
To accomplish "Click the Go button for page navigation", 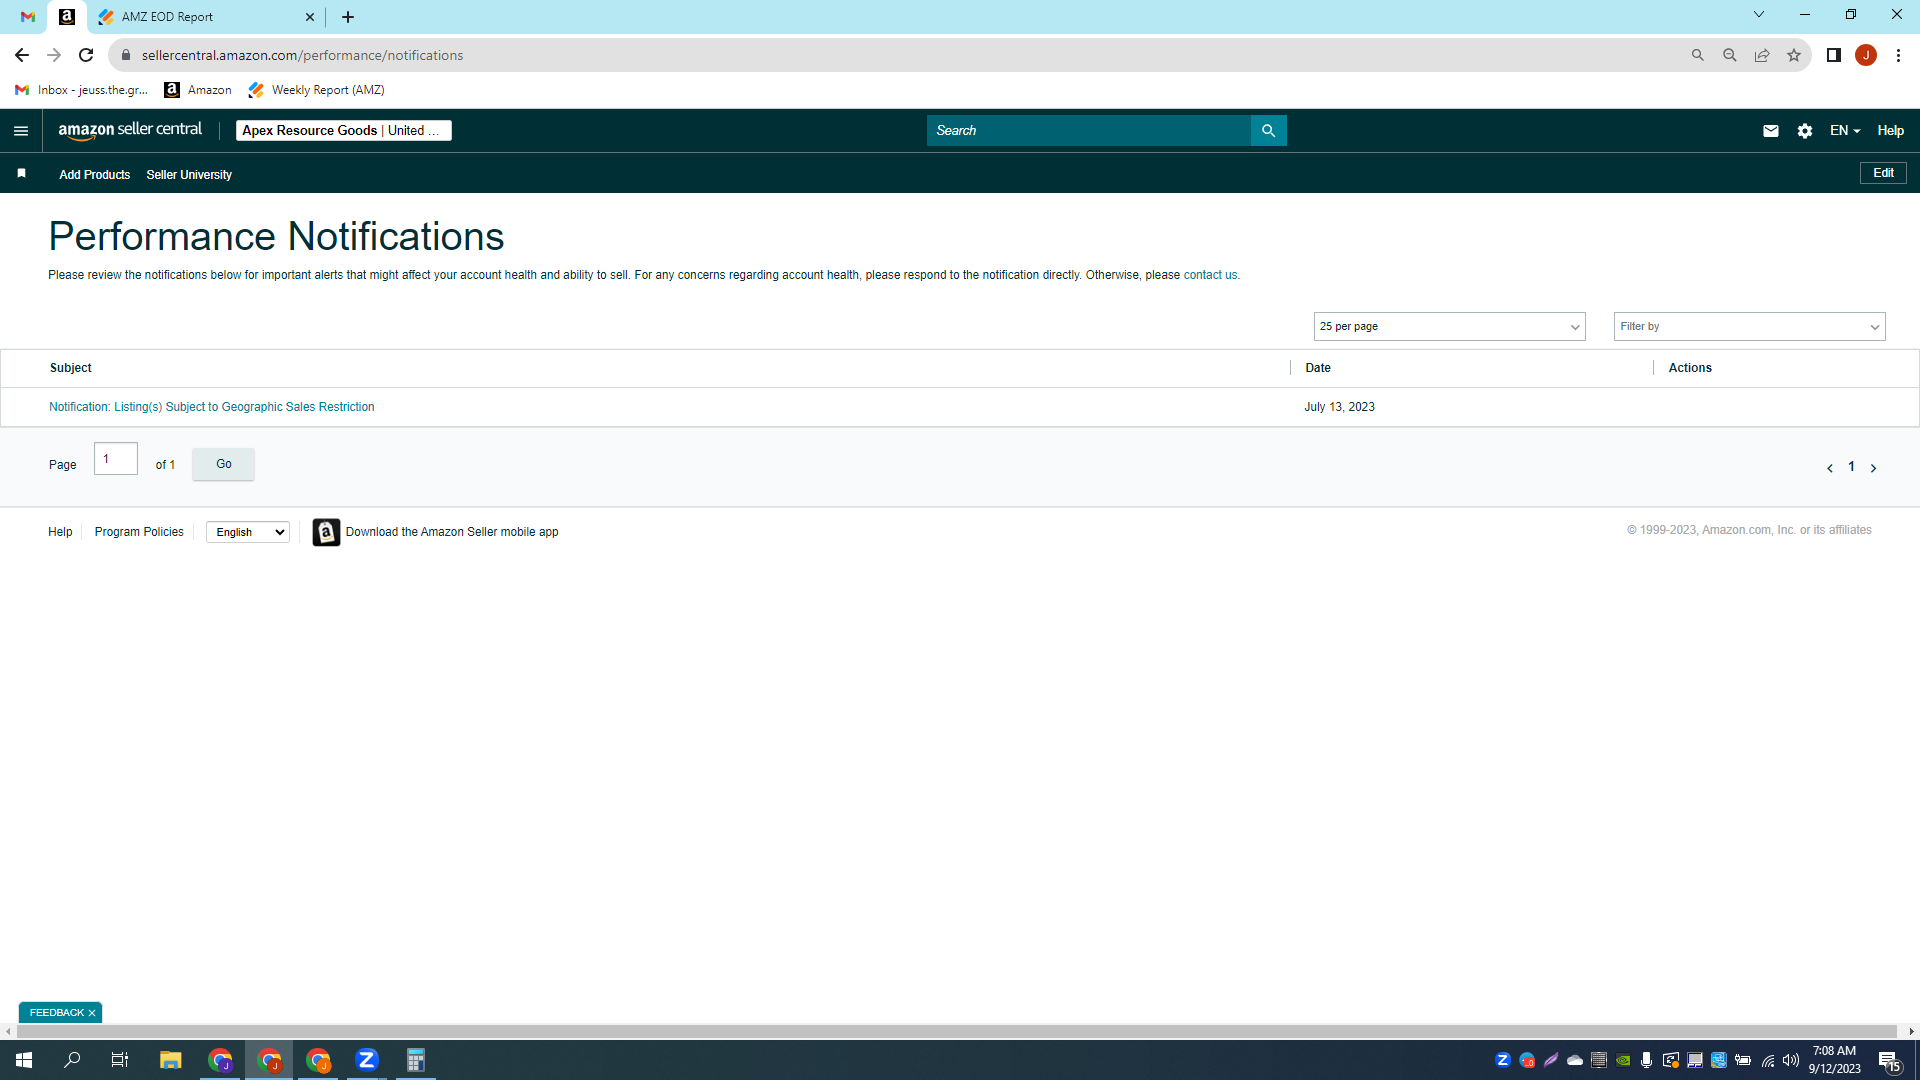I will [x=224, y=464].
